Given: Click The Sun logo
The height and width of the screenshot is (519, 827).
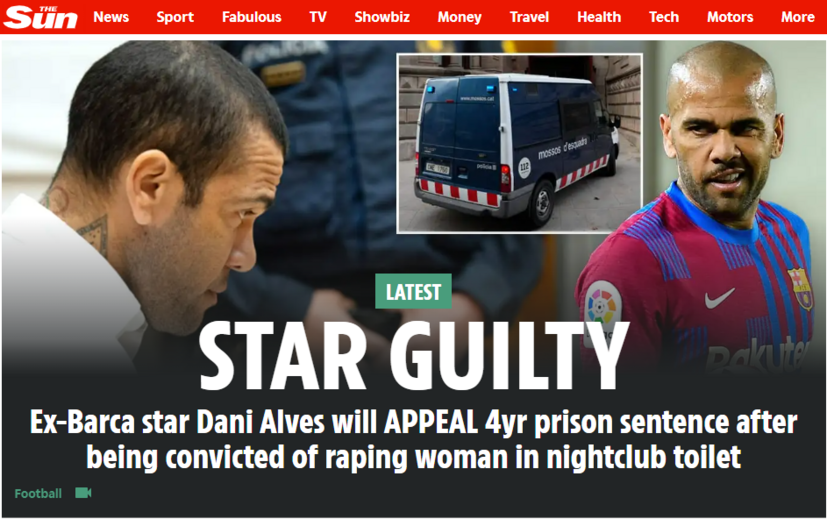Looking at the screenshot, I should [x=41, y=17].
